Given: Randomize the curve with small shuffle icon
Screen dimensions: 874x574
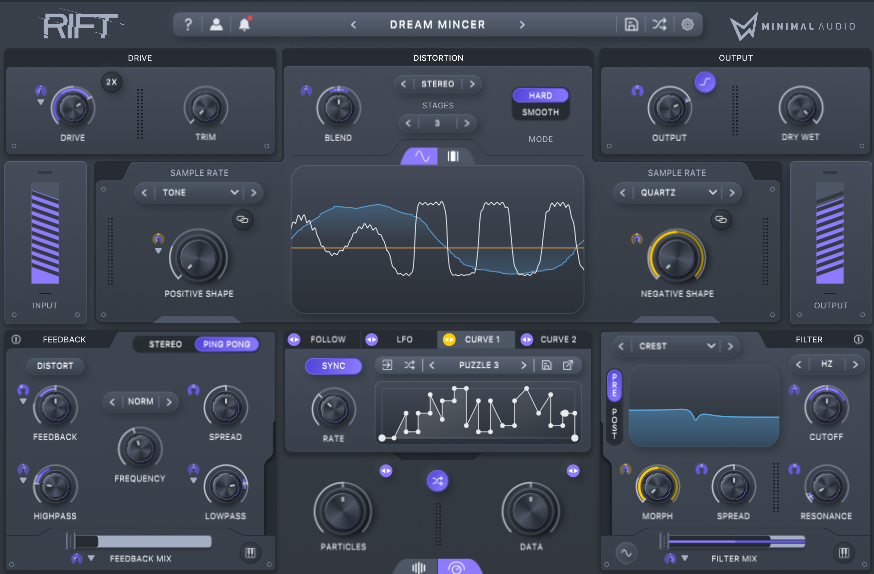Looking at the screenshot, I should click(x=409, y=365).
